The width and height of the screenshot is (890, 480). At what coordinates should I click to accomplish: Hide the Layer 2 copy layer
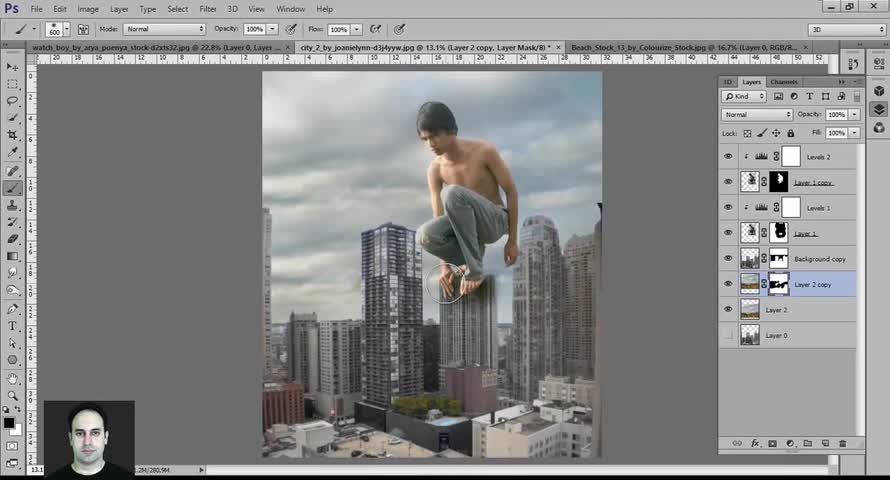pyautogui.click(x=728, y=284)
